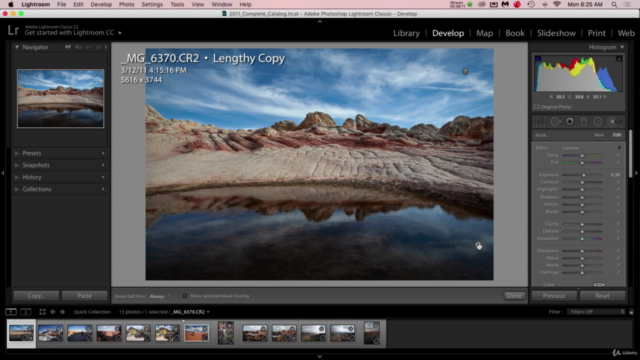Click the Color swatch box
The height and width of the screenshot is (360, 640).
coord(599,284)
